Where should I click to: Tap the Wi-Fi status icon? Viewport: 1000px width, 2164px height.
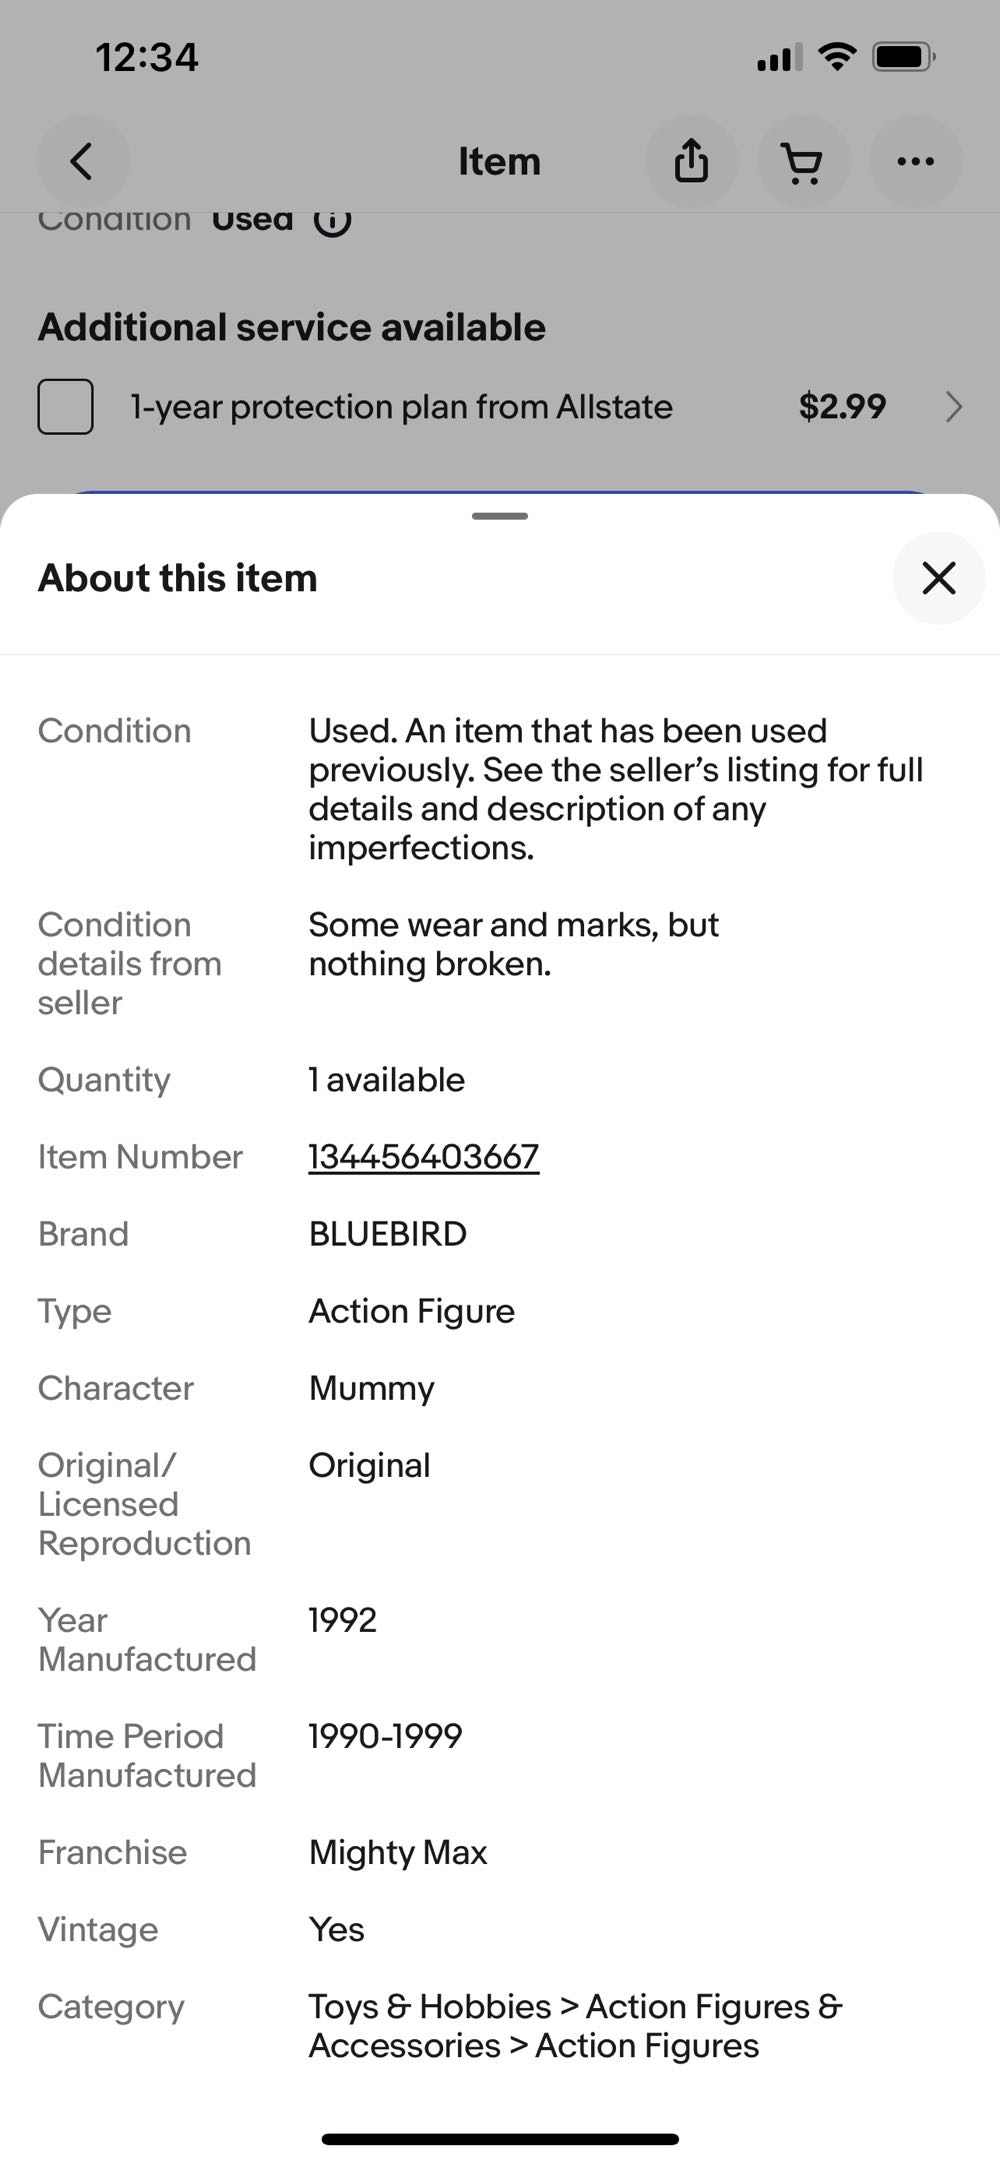(836, 56)
